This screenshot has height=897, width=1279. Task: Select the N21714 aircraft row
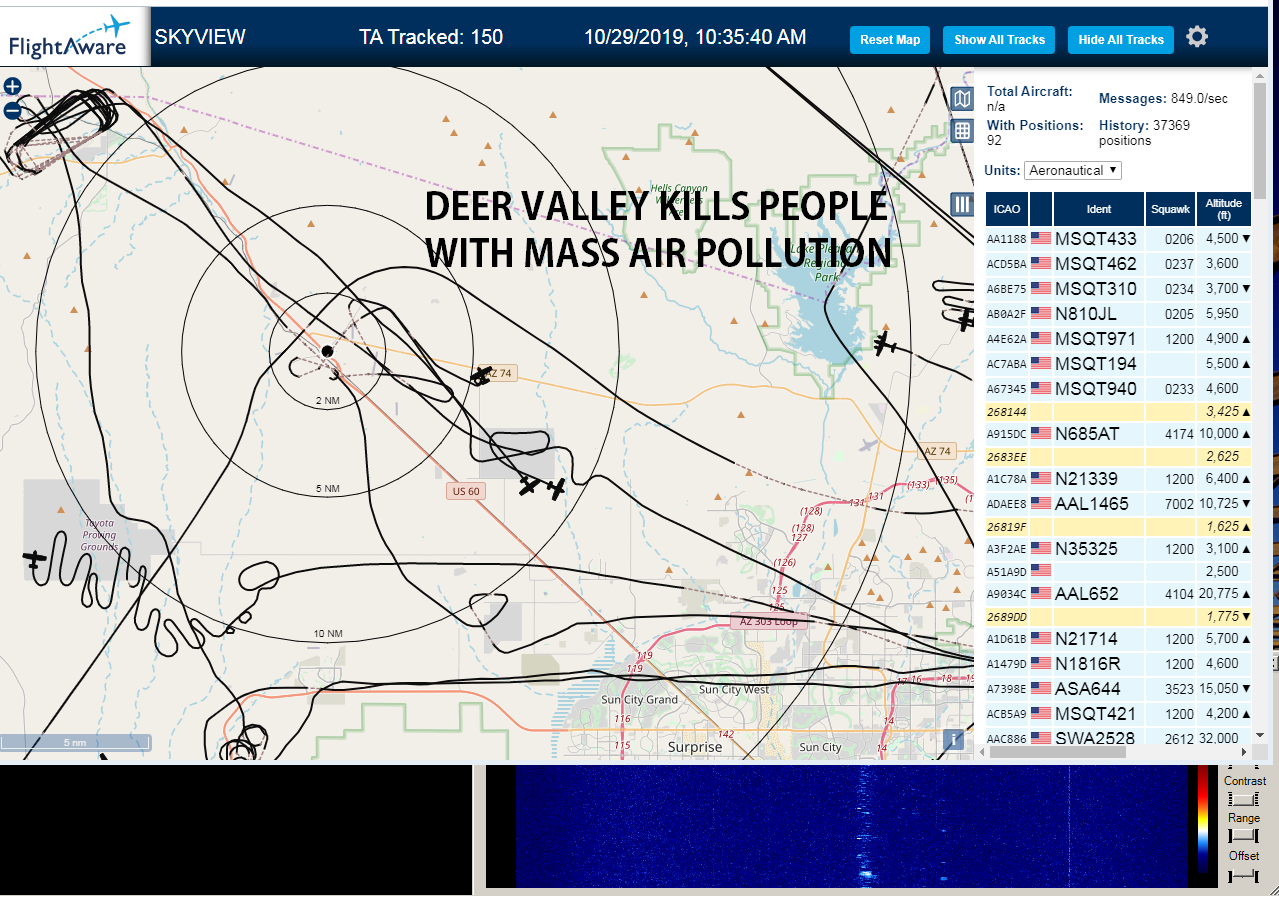coord(1119,639)
